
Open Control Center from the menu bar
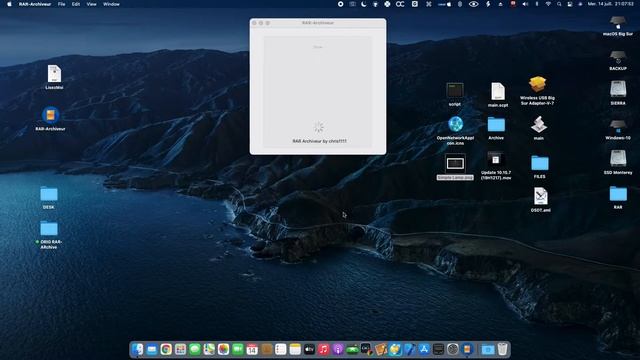click(x=569, y=4)
